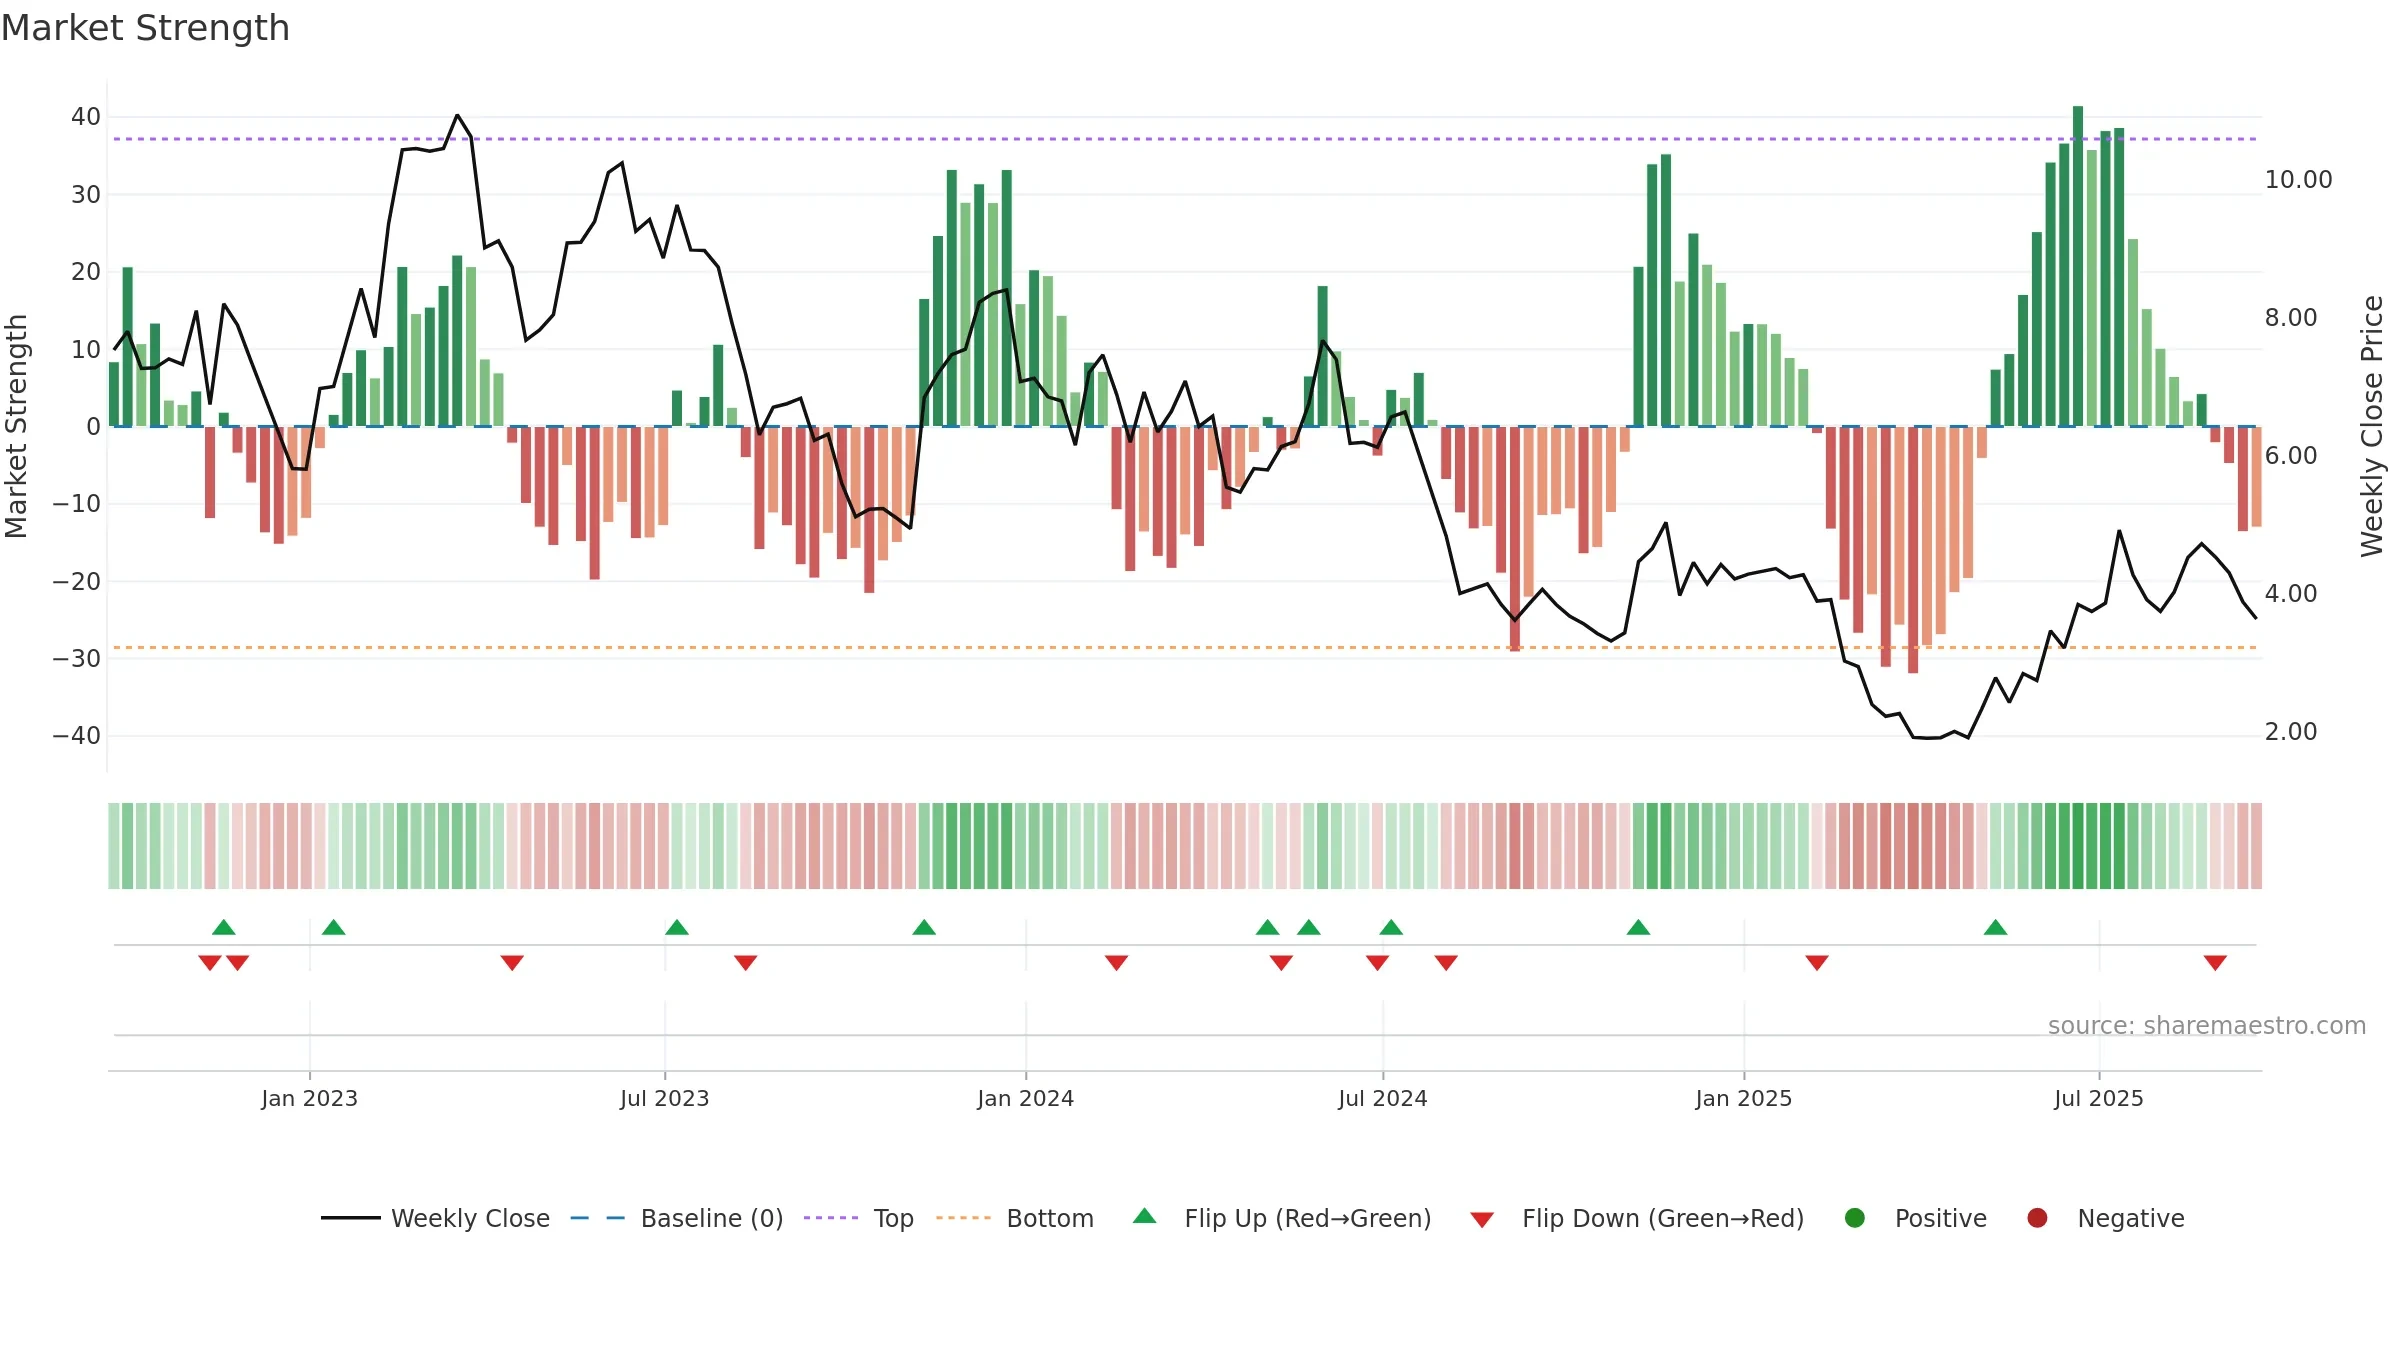
Task: Click the 30 strength axis value
Action: click(86, 195)
